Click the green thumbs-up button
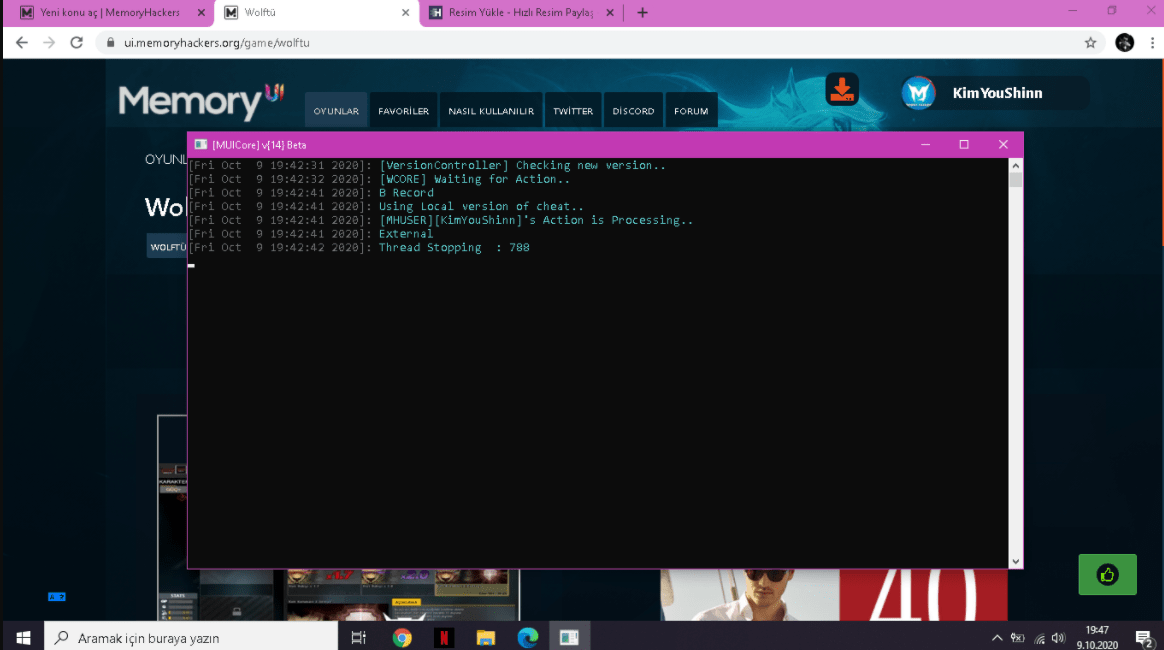This screenshot has height=650, width=1164. click(x=1107, y=574)
